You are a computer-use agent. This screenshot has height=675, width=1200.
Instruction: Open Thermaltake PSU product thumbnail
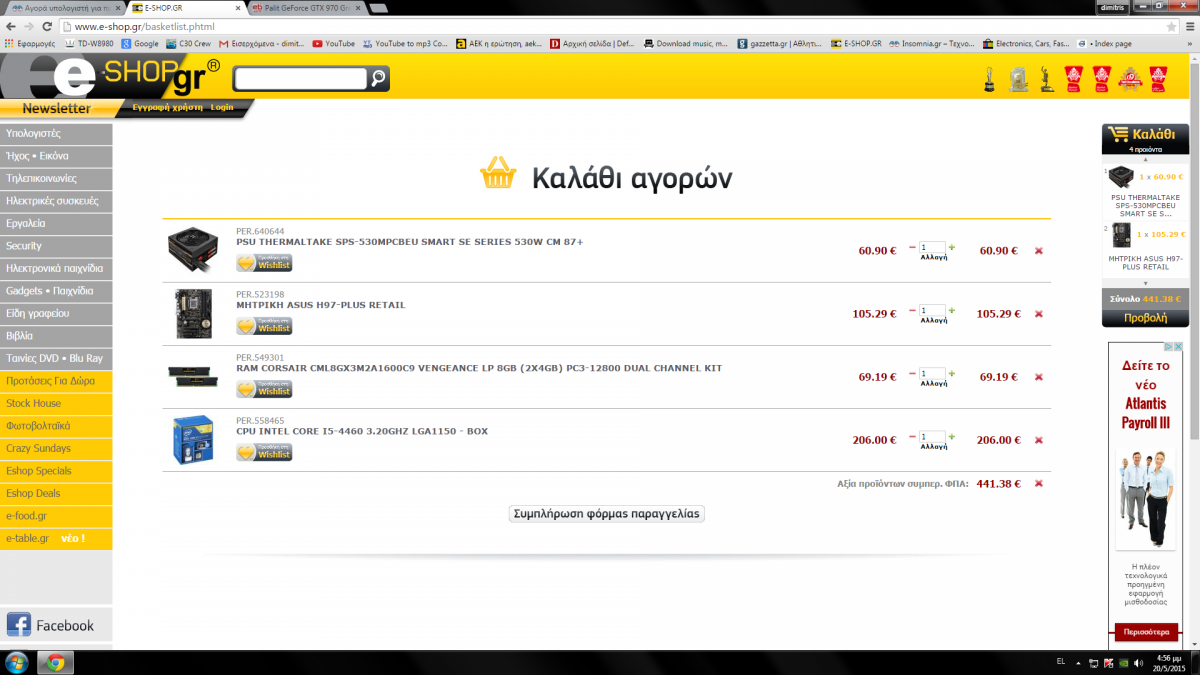pos(193,251)
